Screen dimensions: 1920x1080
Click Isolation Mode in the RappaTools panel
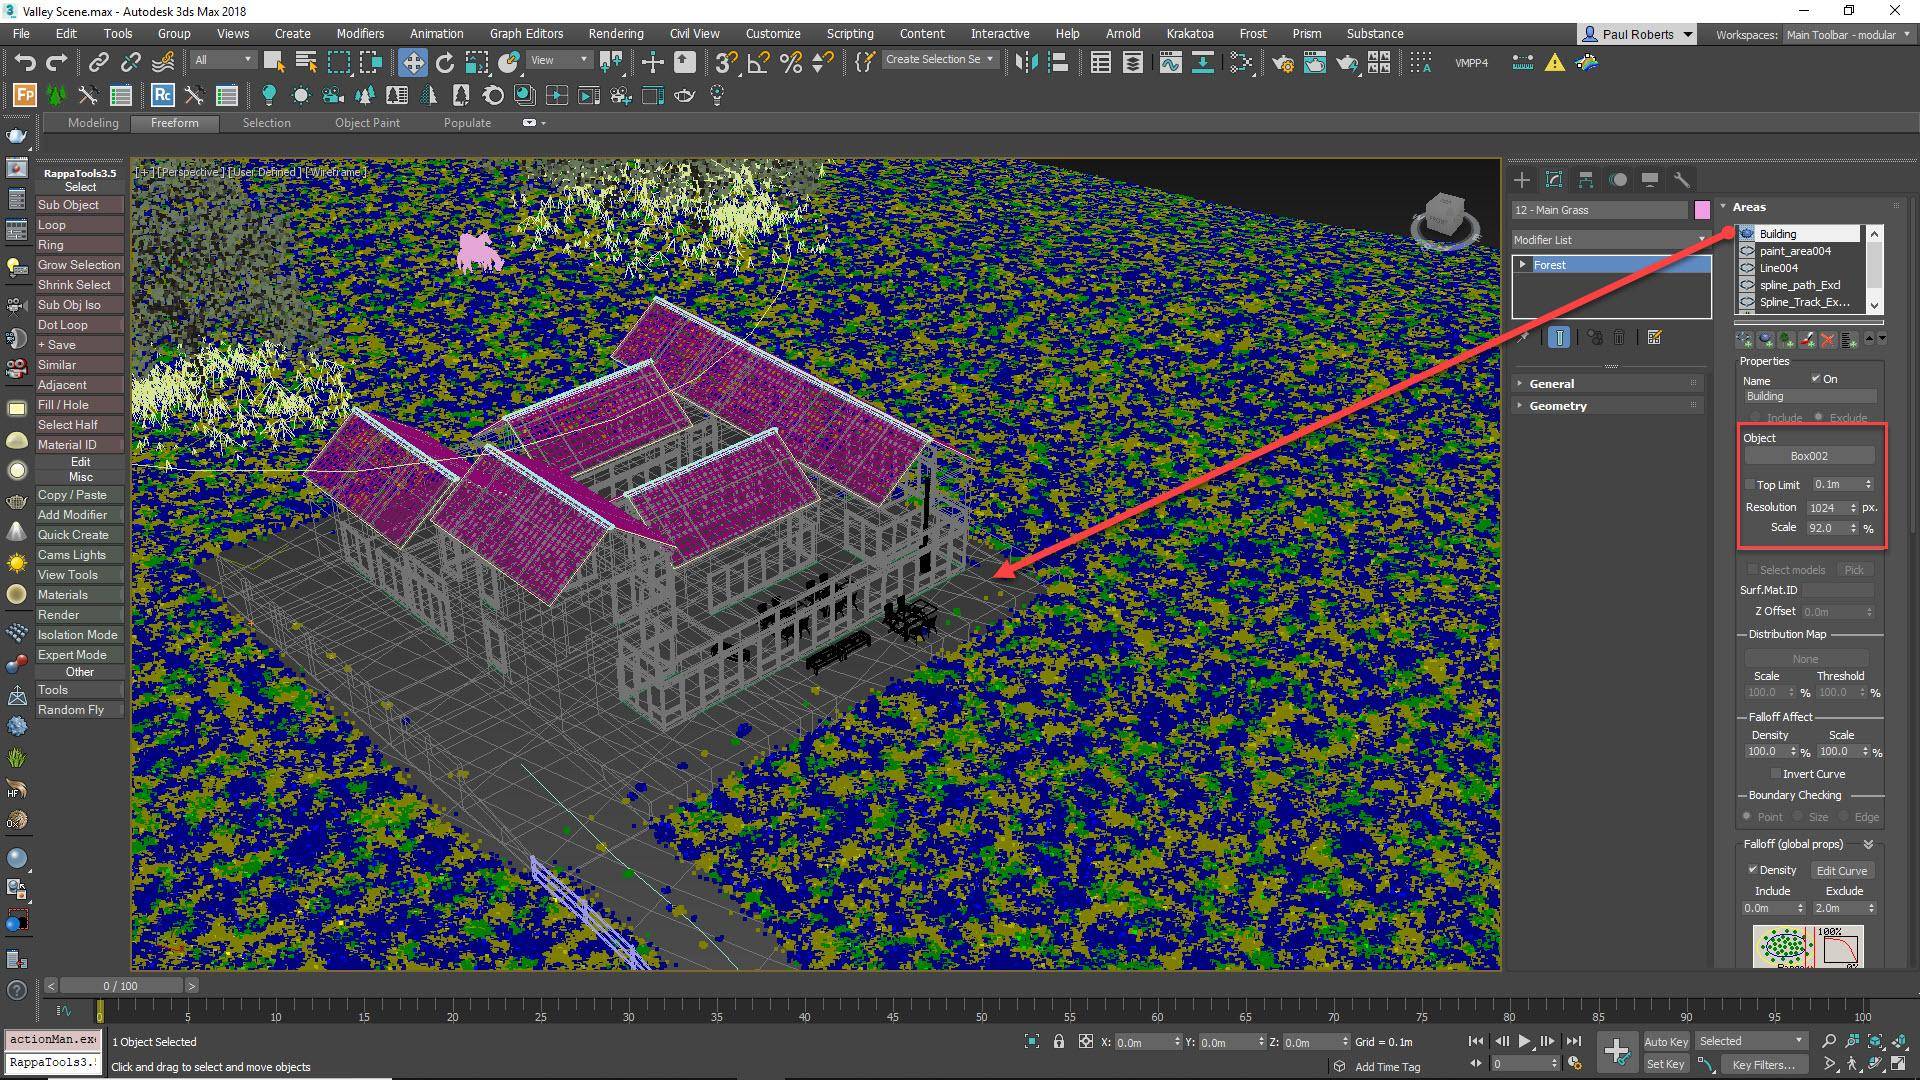click(x=77, y=634)
